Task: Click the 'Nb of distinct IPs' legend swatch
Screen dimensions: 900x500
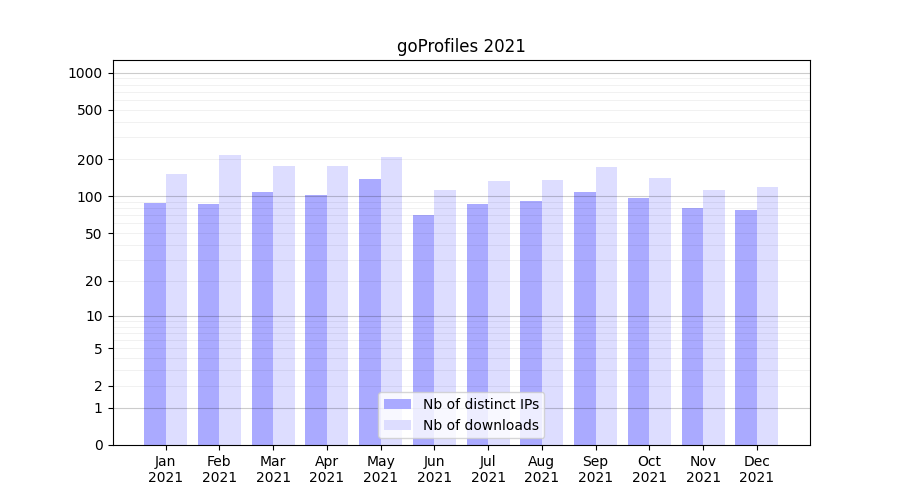Action: (397, 404)
